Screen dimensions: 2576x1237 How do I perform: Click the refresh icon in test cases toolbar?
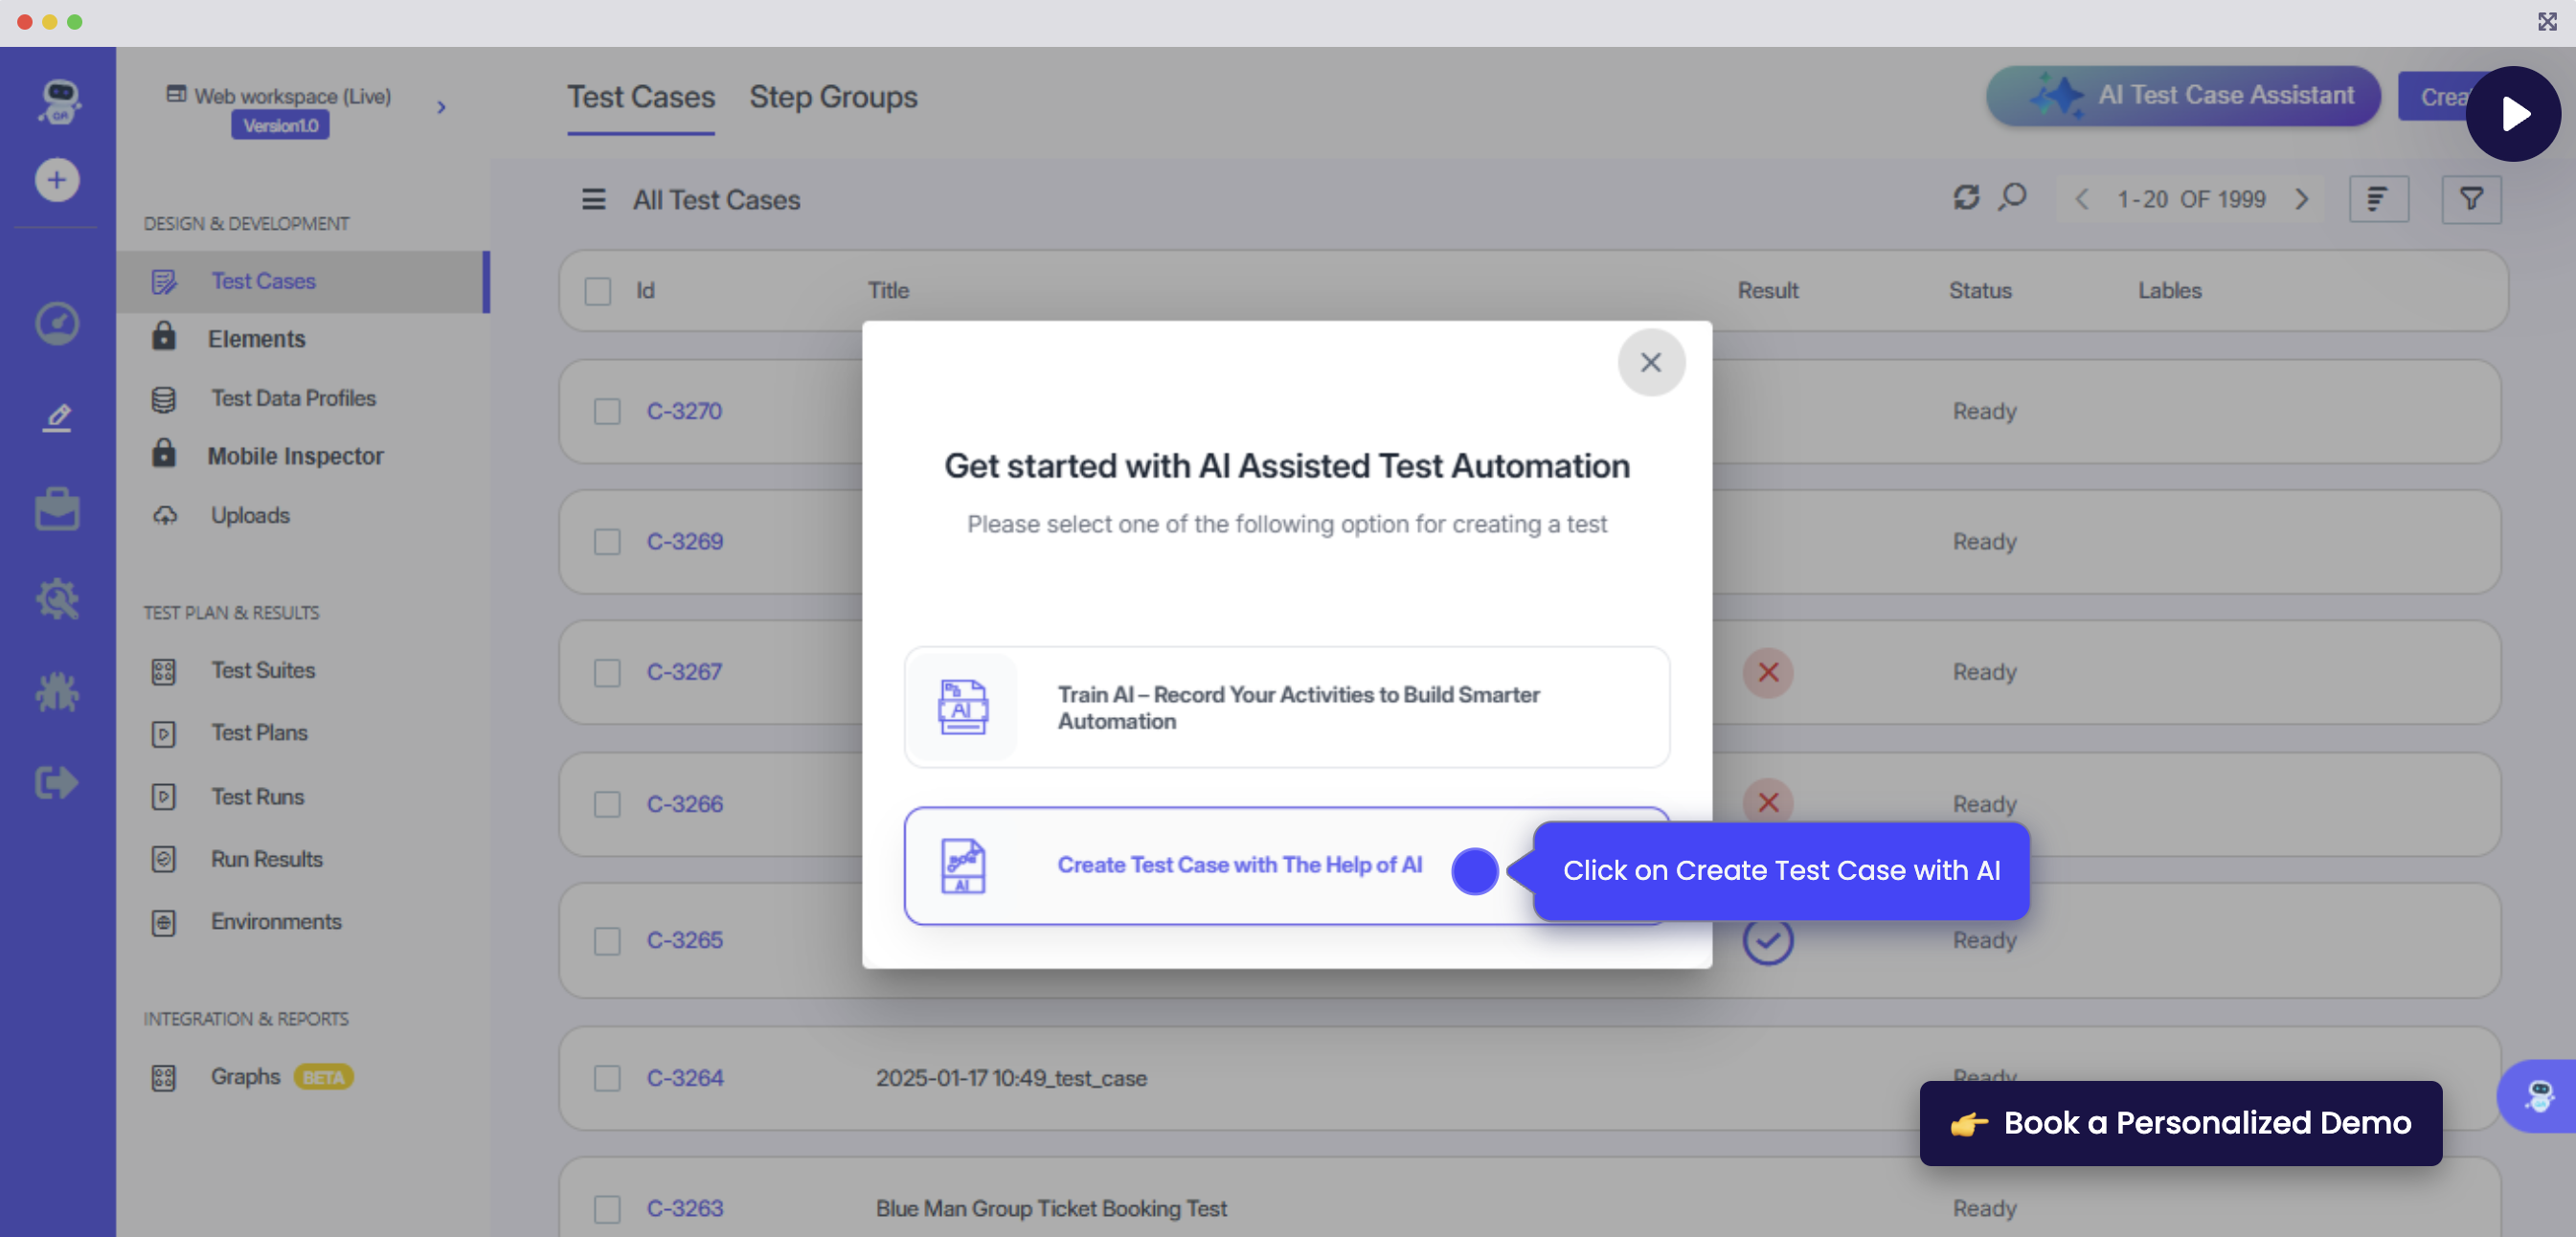click(1965, 198)
